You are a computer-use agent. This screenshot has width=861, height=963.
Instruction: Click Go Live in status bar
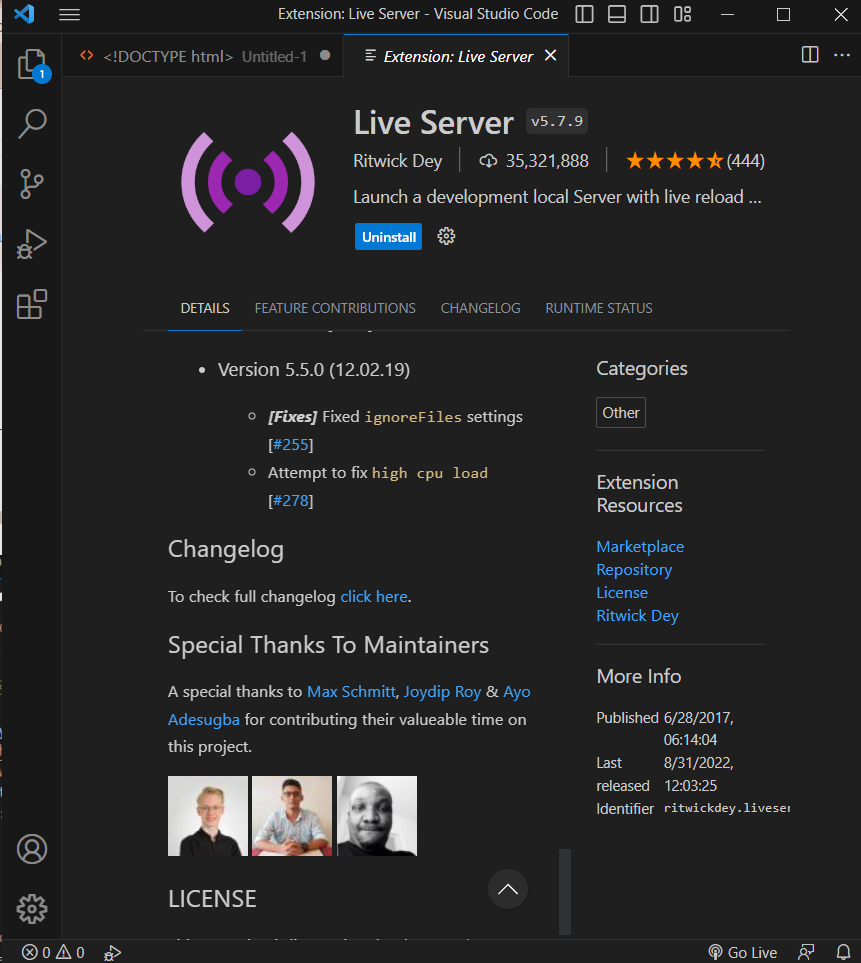click(742, 953)
